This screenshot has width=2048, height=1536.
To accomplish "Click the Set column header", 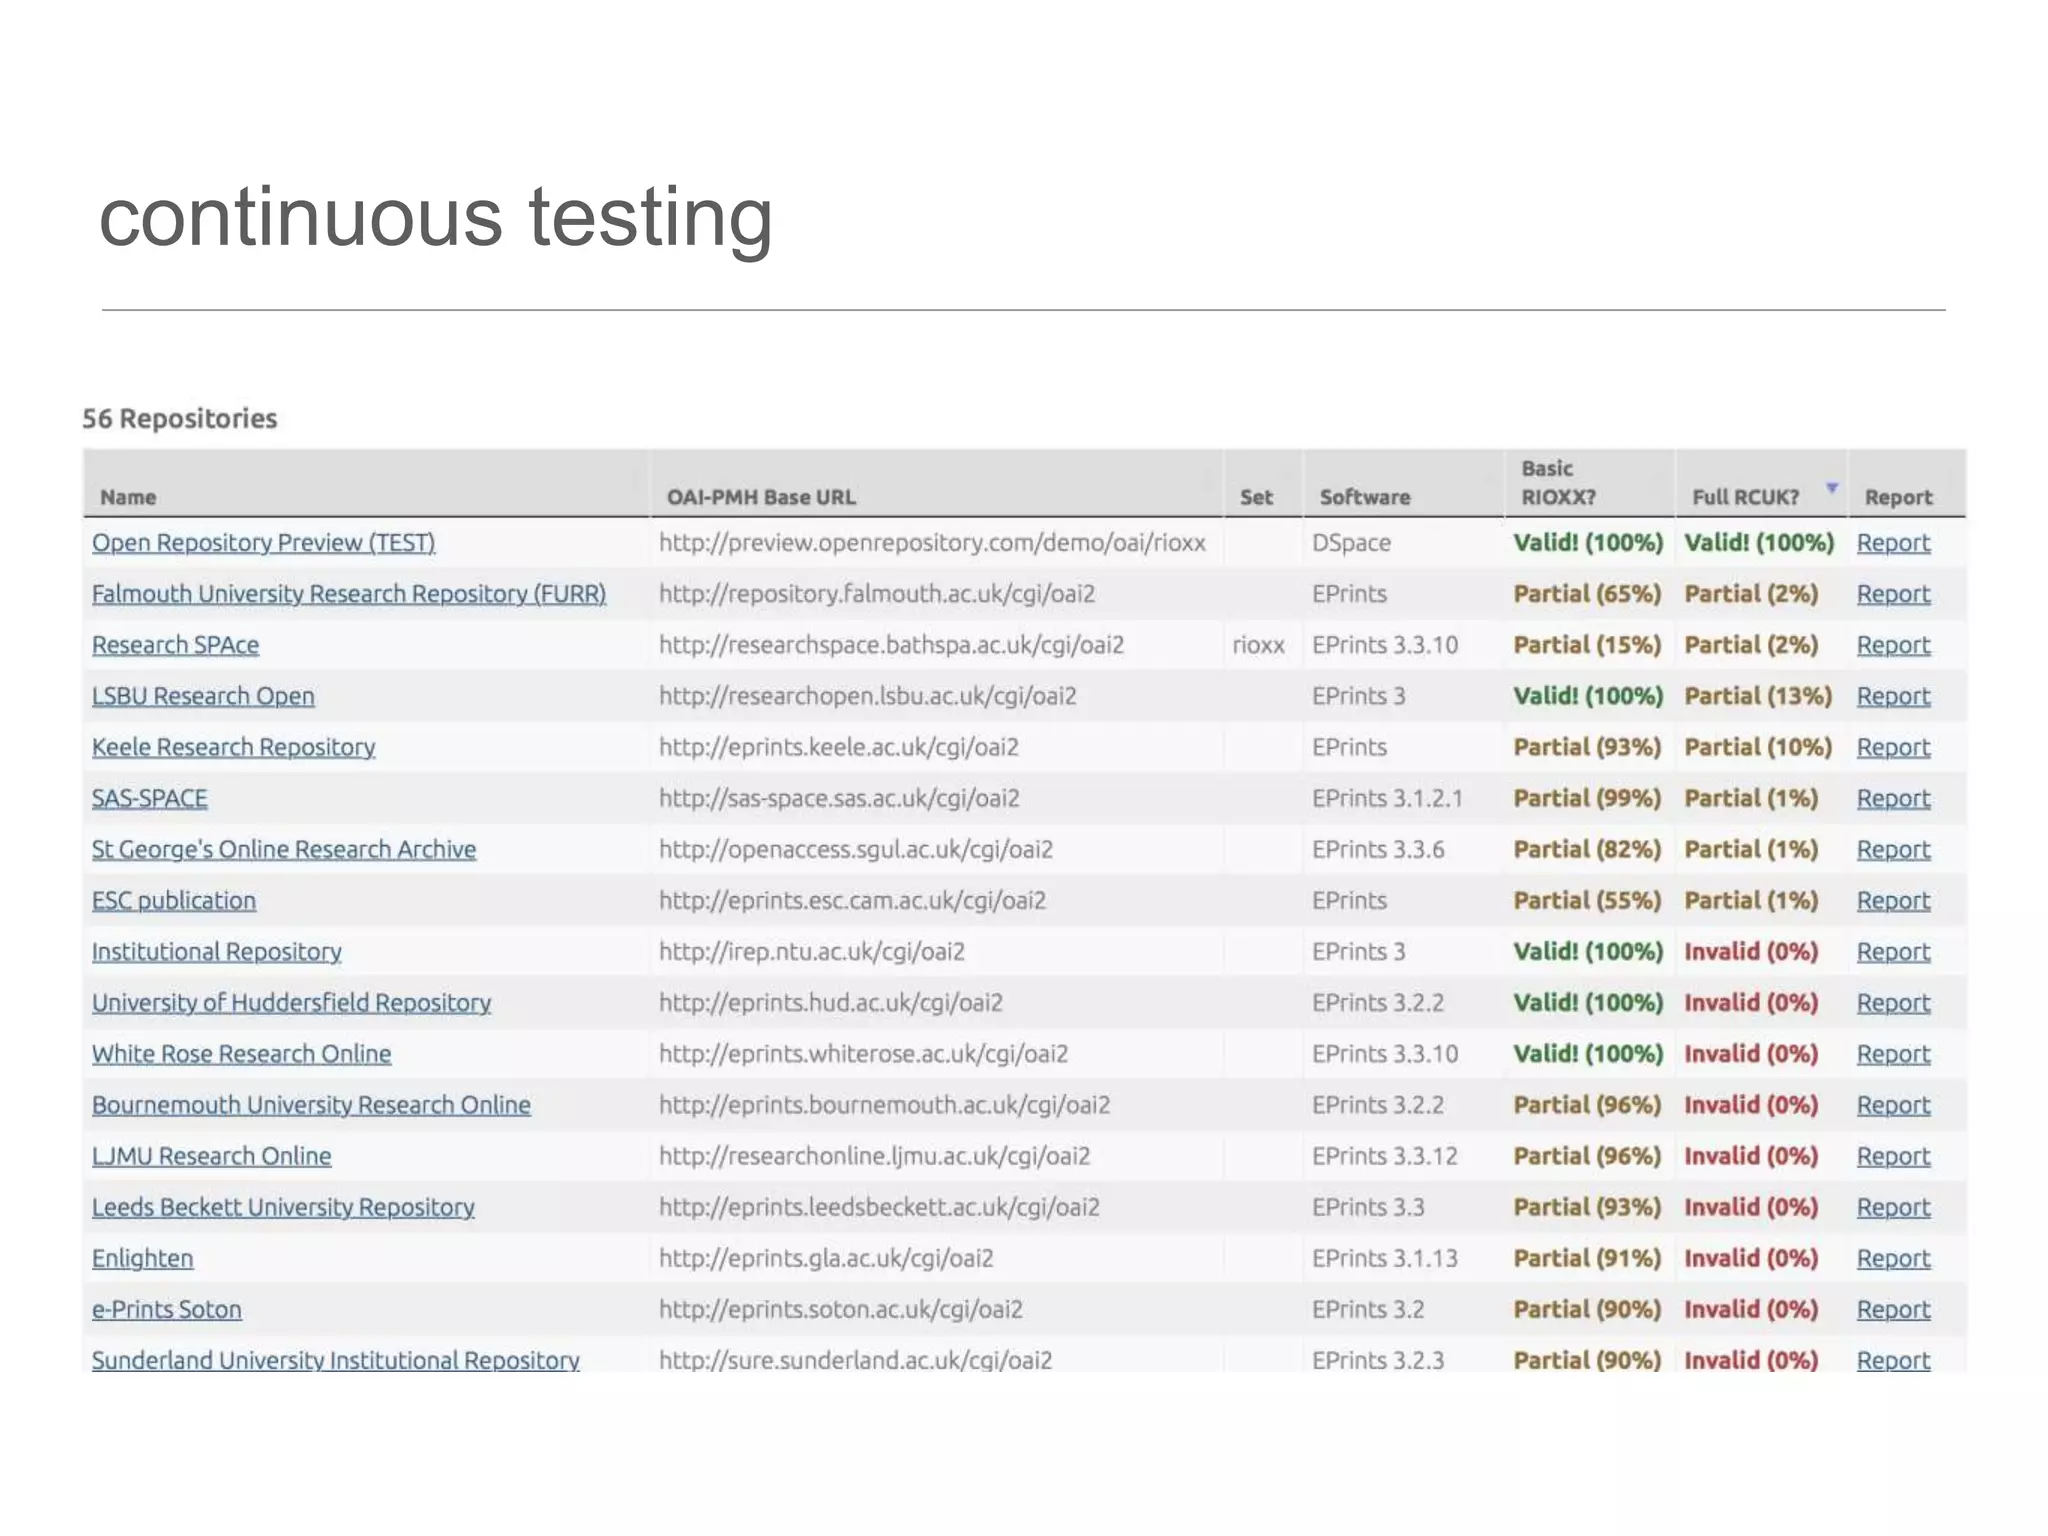I will (x=1256, y=497).
